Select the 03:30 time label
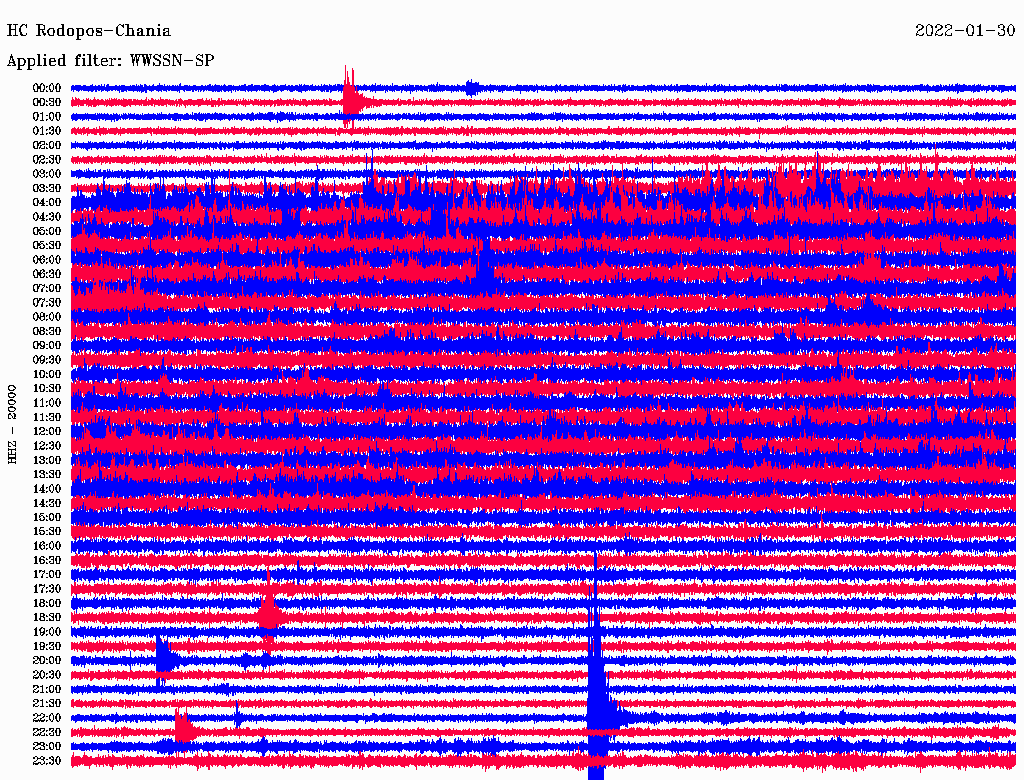Screen dimensions: 1024x780 (46, 188)
